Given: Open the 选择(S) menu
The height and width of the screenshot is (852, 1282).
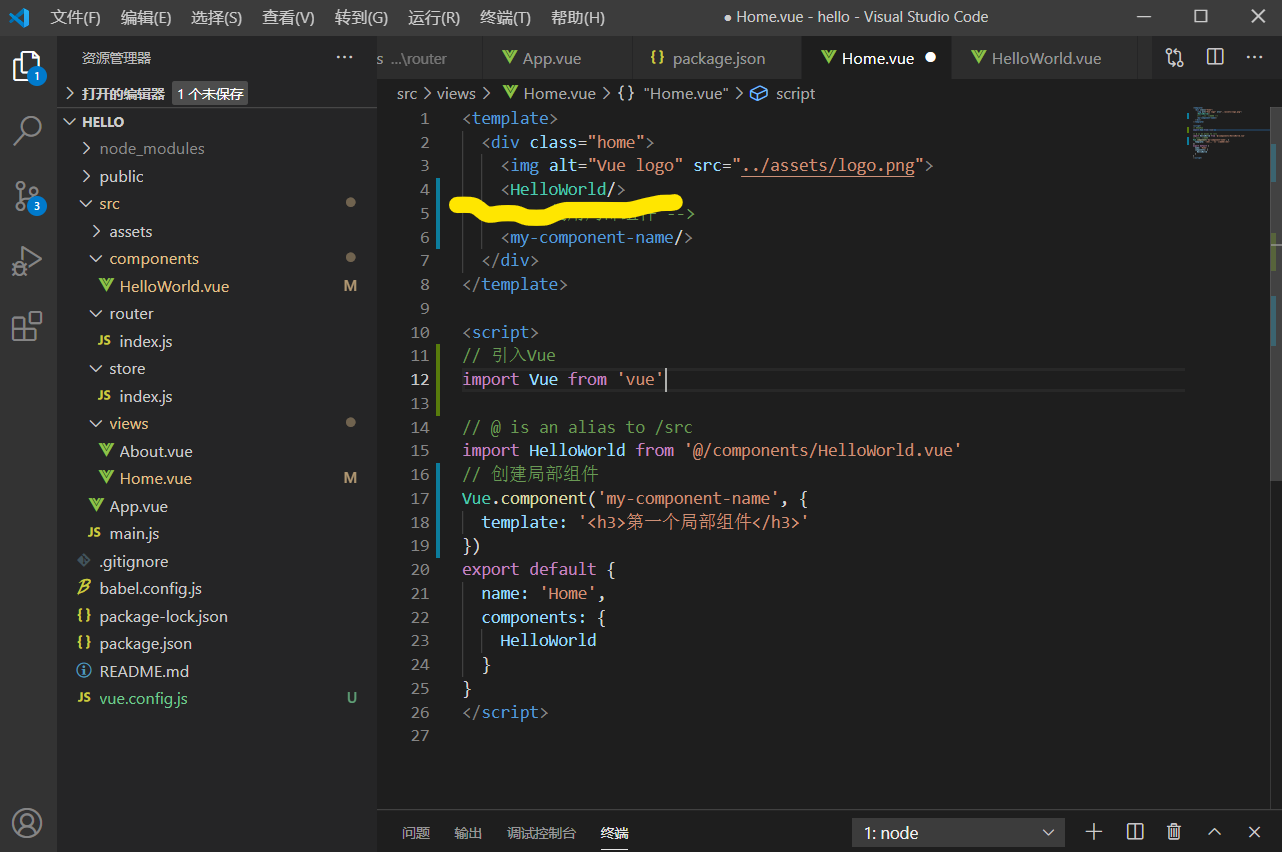Looking at the screenshot, I should (x=216, y=17).
